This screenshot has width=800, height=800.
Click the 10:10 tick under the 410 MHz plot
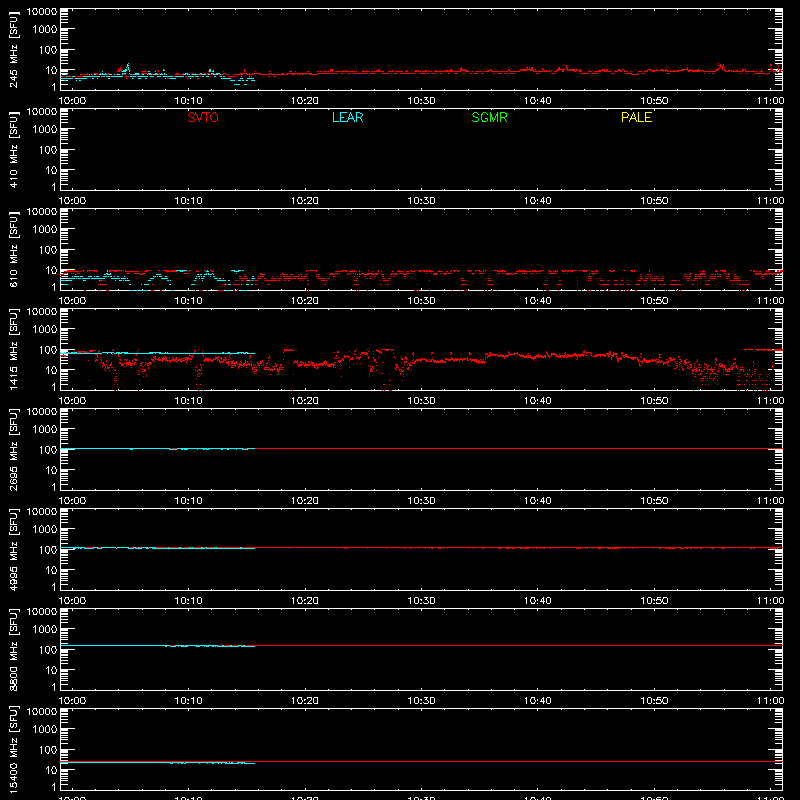188,201
